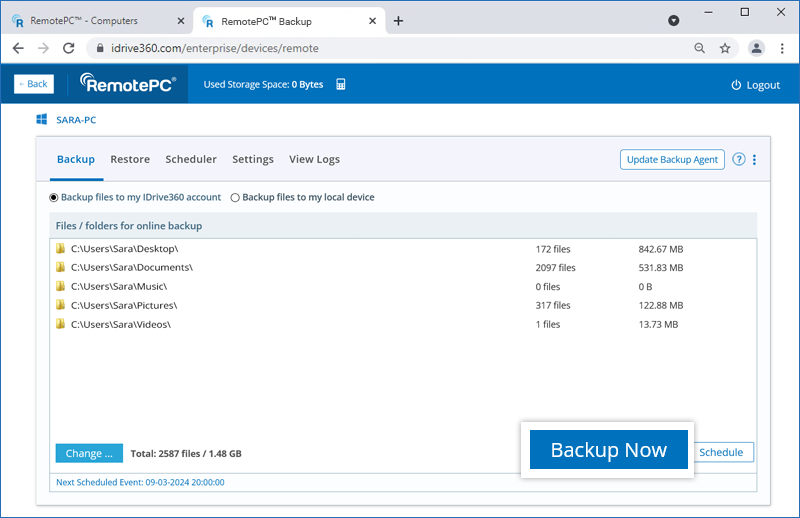The image size is (800, 518).
Task: Bookmark this page with star icon
Action: [x=725, y=47]
